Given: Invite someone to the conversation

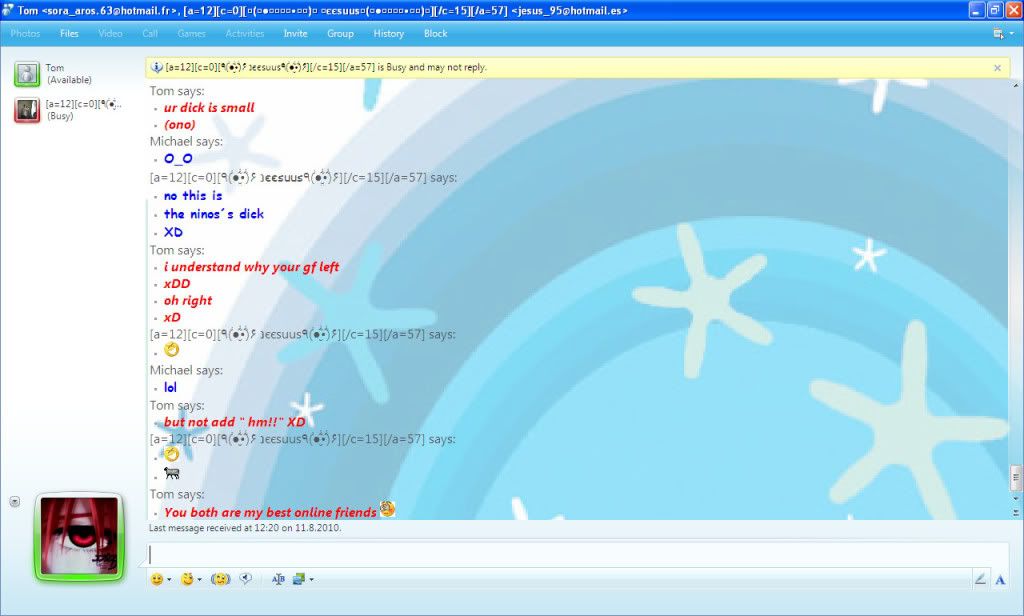Looking at the screenshot, I should point(295,33).
